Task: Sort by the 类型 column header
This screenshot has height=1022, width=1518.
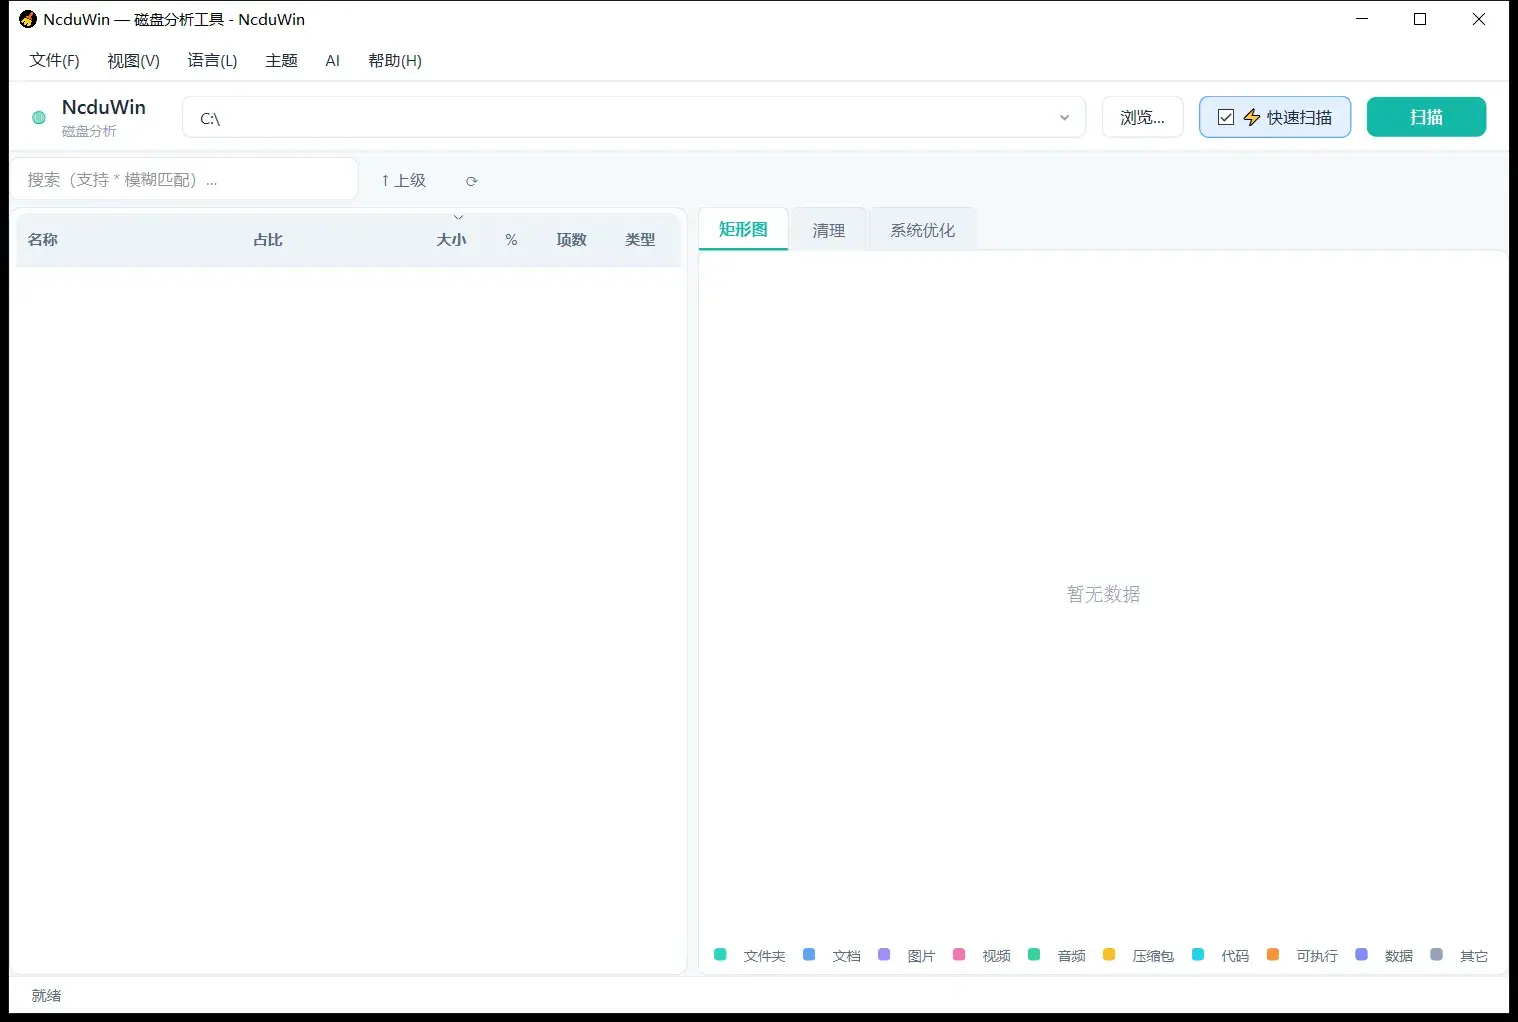Action: click(640, 240)
